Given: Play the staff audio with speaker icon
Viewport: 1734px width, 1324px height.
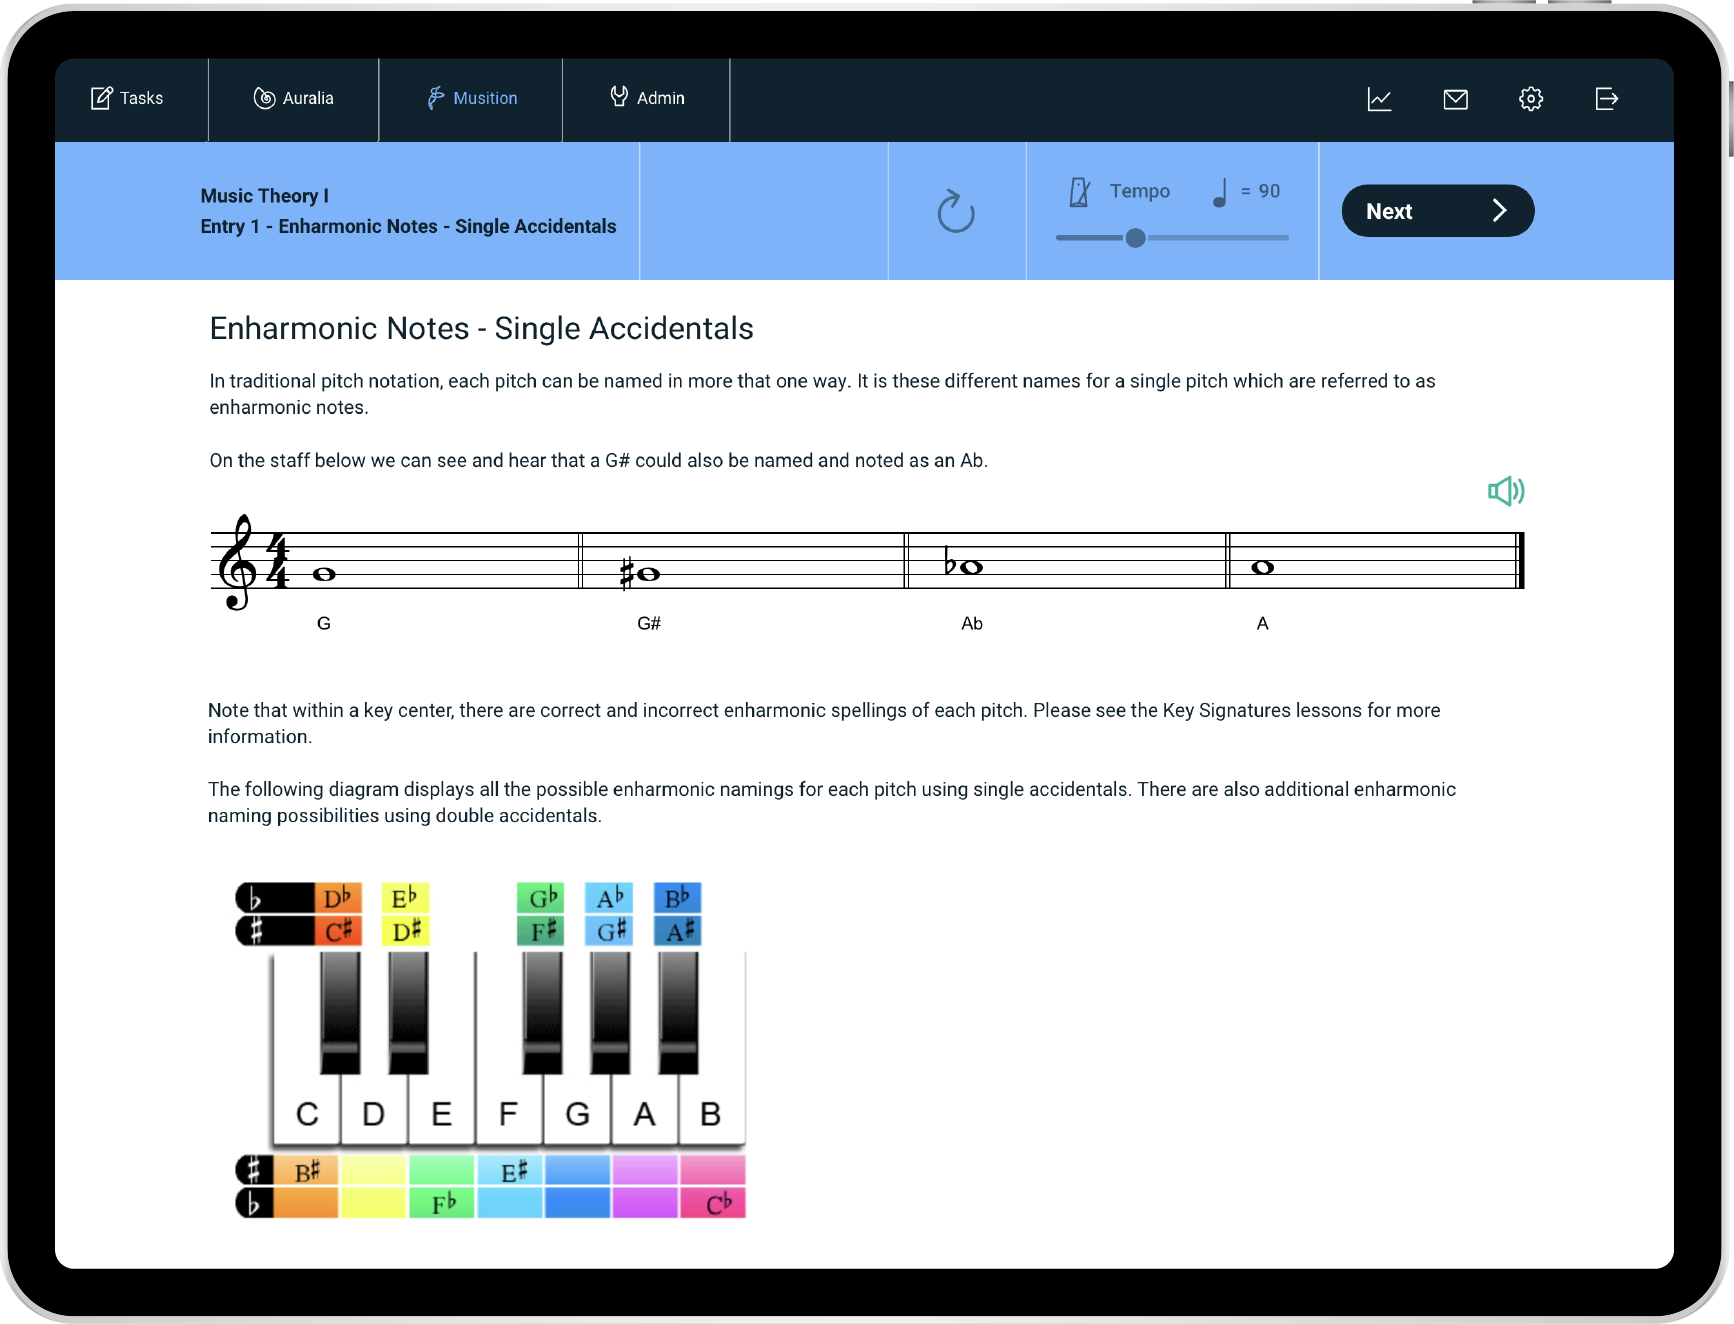Looking at the screenshot, I should click(1505, 491).
